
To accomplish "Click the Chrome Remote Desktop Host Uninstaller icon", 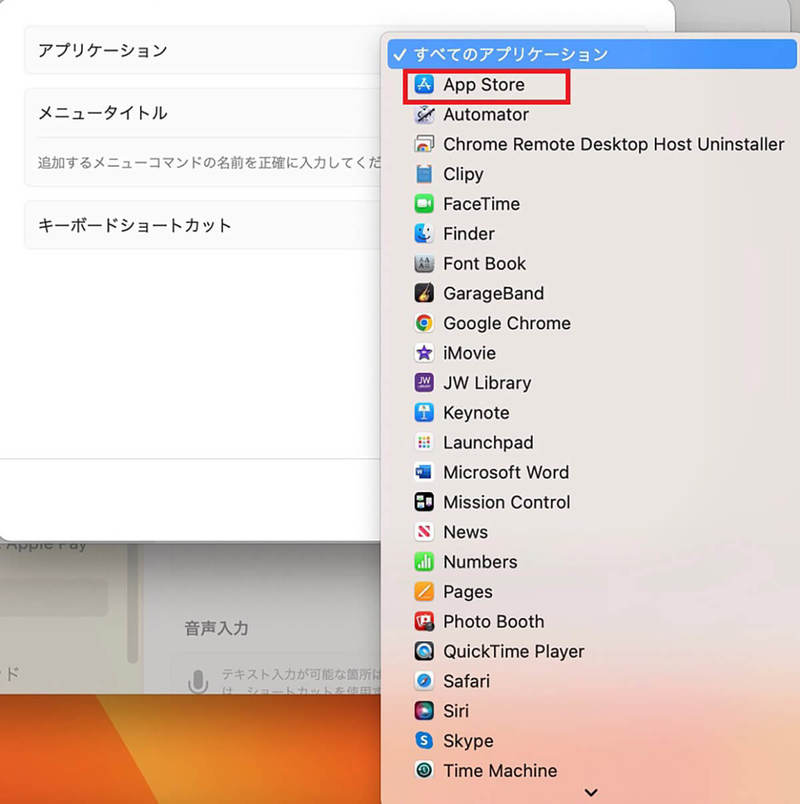I will (424, 144).
